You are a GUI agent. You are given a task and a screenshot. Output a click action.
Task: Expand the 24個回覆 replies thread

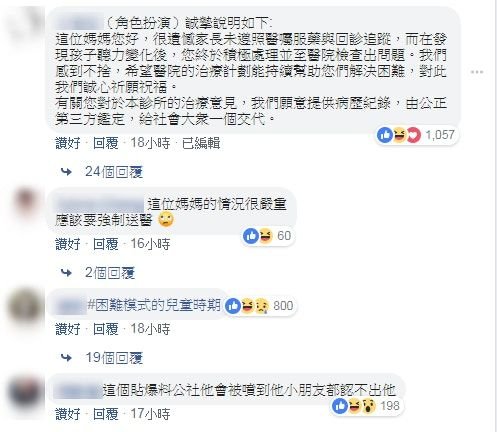point(114,172)
